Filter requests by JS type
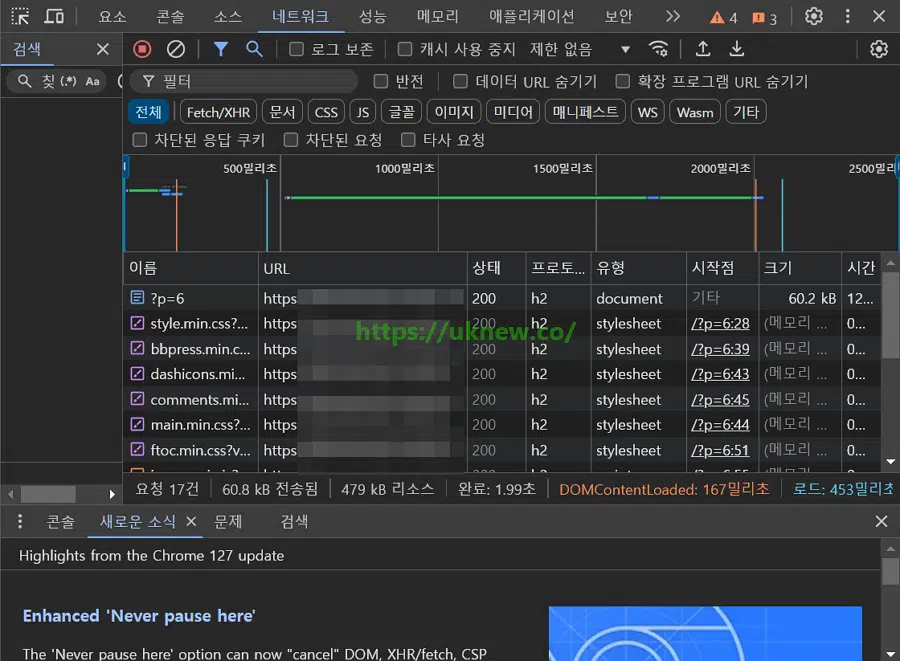This screenshot has width=900, height=661. coord(363,112)
